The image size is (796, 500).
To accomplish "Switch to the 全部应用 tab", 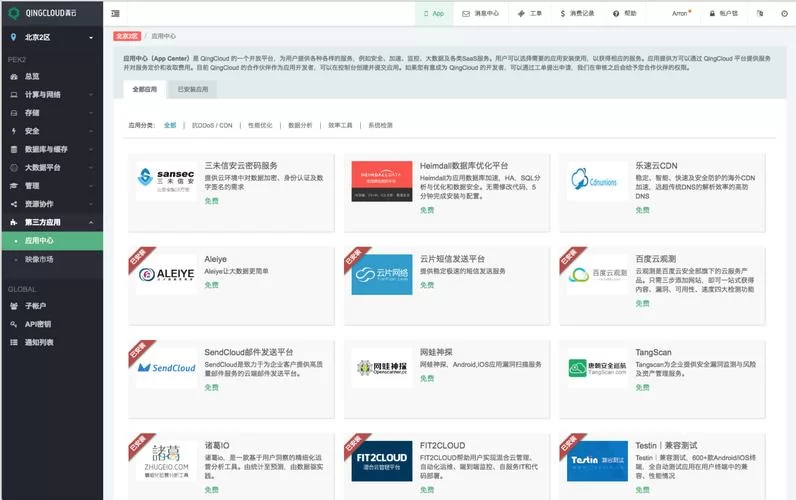I will 145,89.
